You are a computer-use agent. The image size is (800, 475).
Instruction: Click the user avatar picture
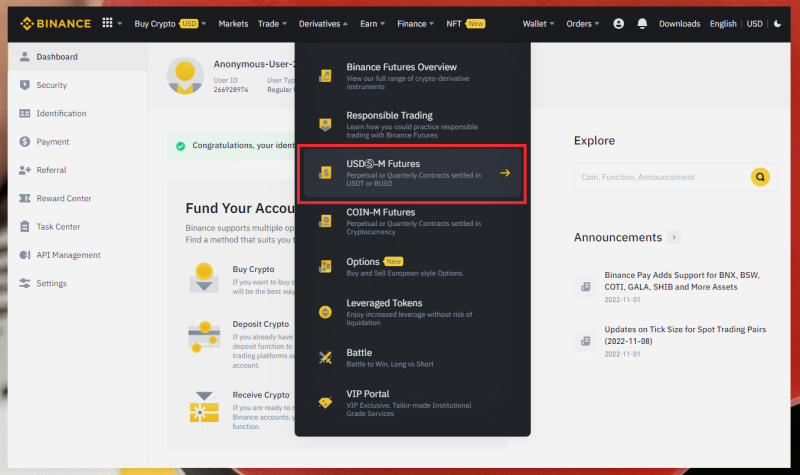coord(185,76)
